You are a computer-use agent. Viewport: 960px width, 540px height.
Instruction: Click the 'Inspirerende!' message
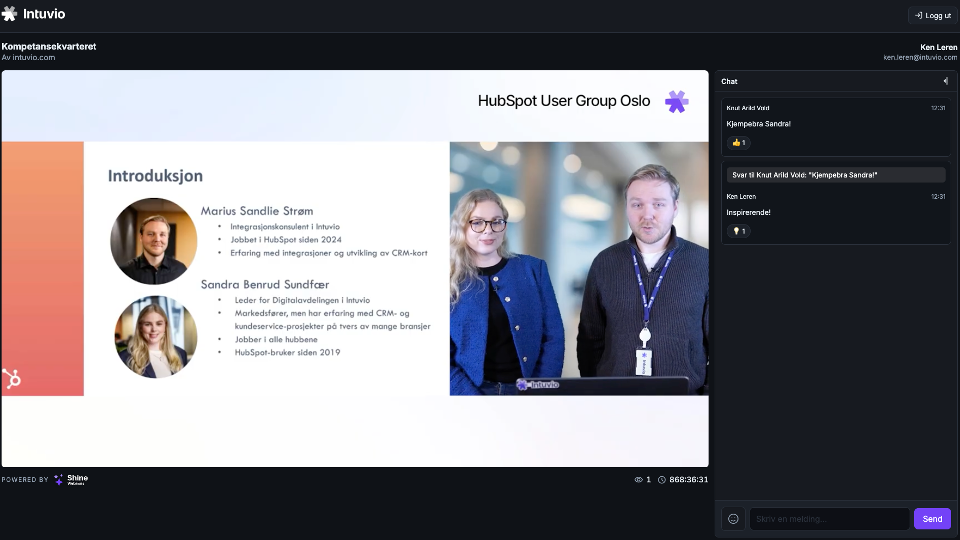point(748,212)
